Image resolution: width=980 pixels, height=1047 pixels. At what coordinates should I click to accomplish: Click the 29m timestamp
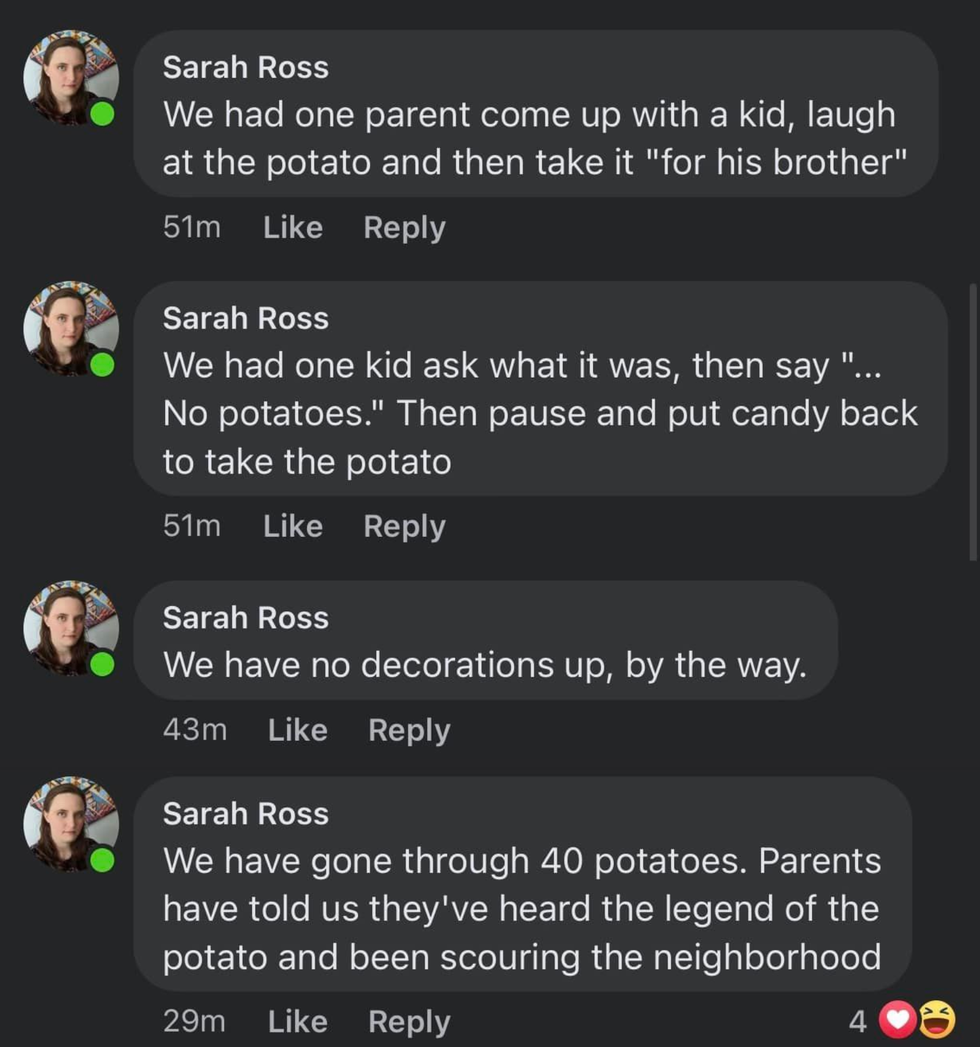pyautogui.click(x=194, y=1021)
